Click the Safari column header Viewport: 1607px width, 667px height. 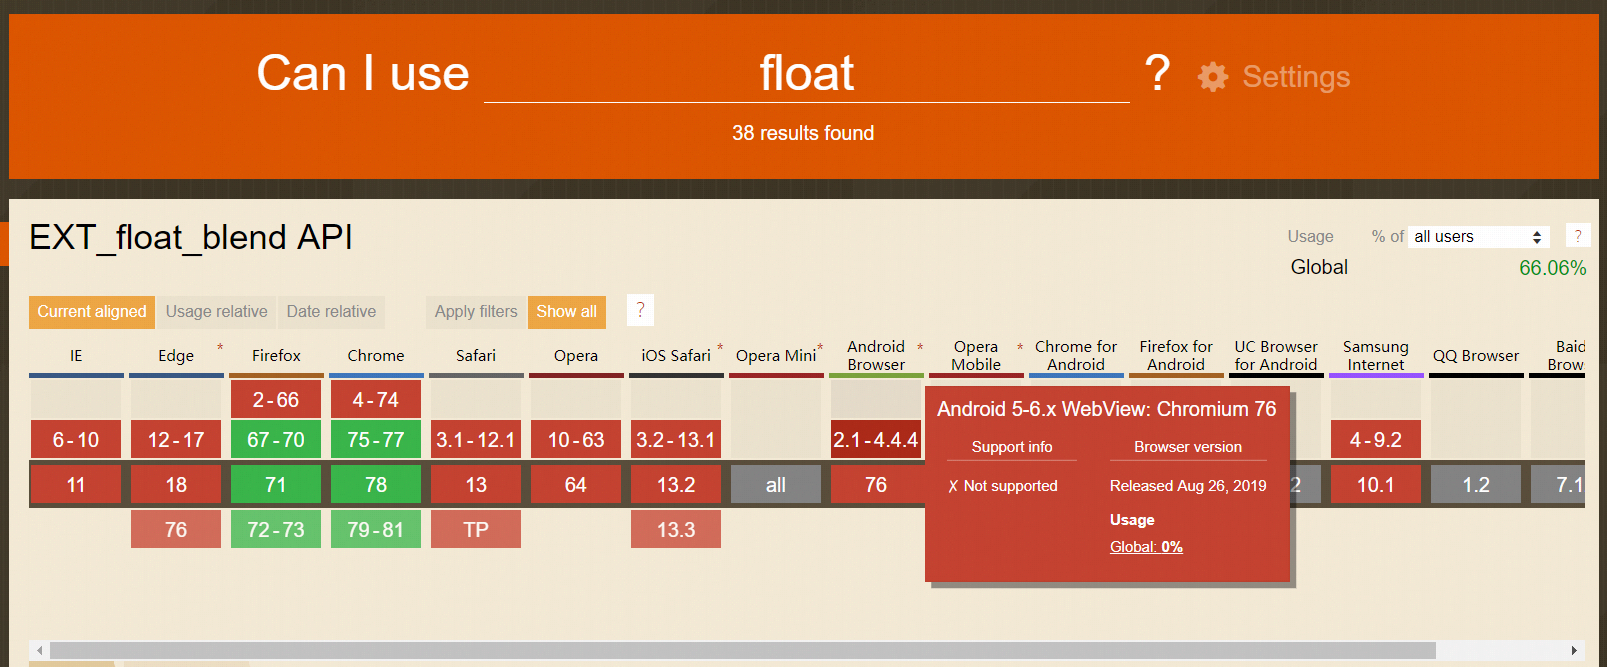(476, 356)
